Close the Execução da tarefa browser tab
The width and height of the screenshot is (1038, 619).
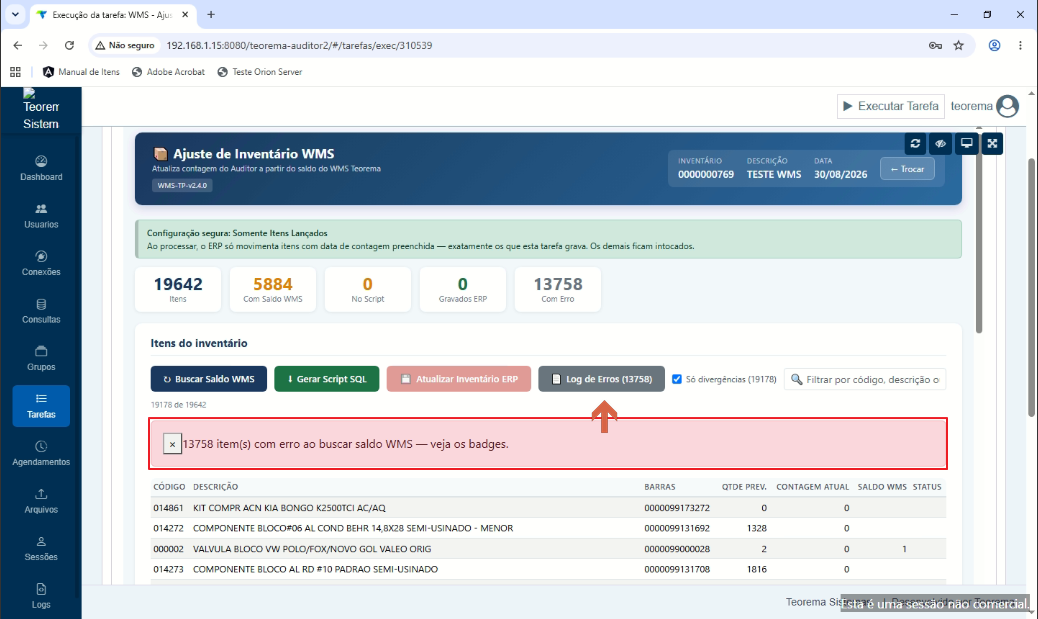tap(185, 15)
